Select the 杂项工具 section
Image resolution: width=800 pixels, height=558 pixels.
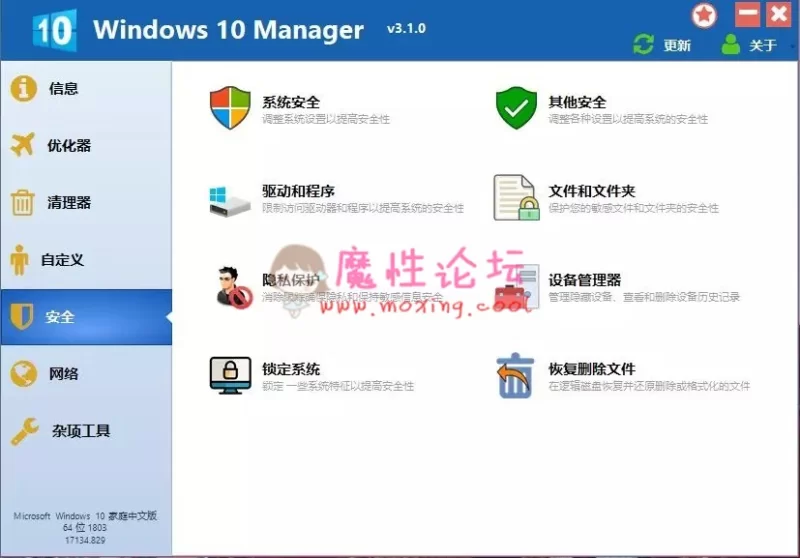tap(86, 431)
